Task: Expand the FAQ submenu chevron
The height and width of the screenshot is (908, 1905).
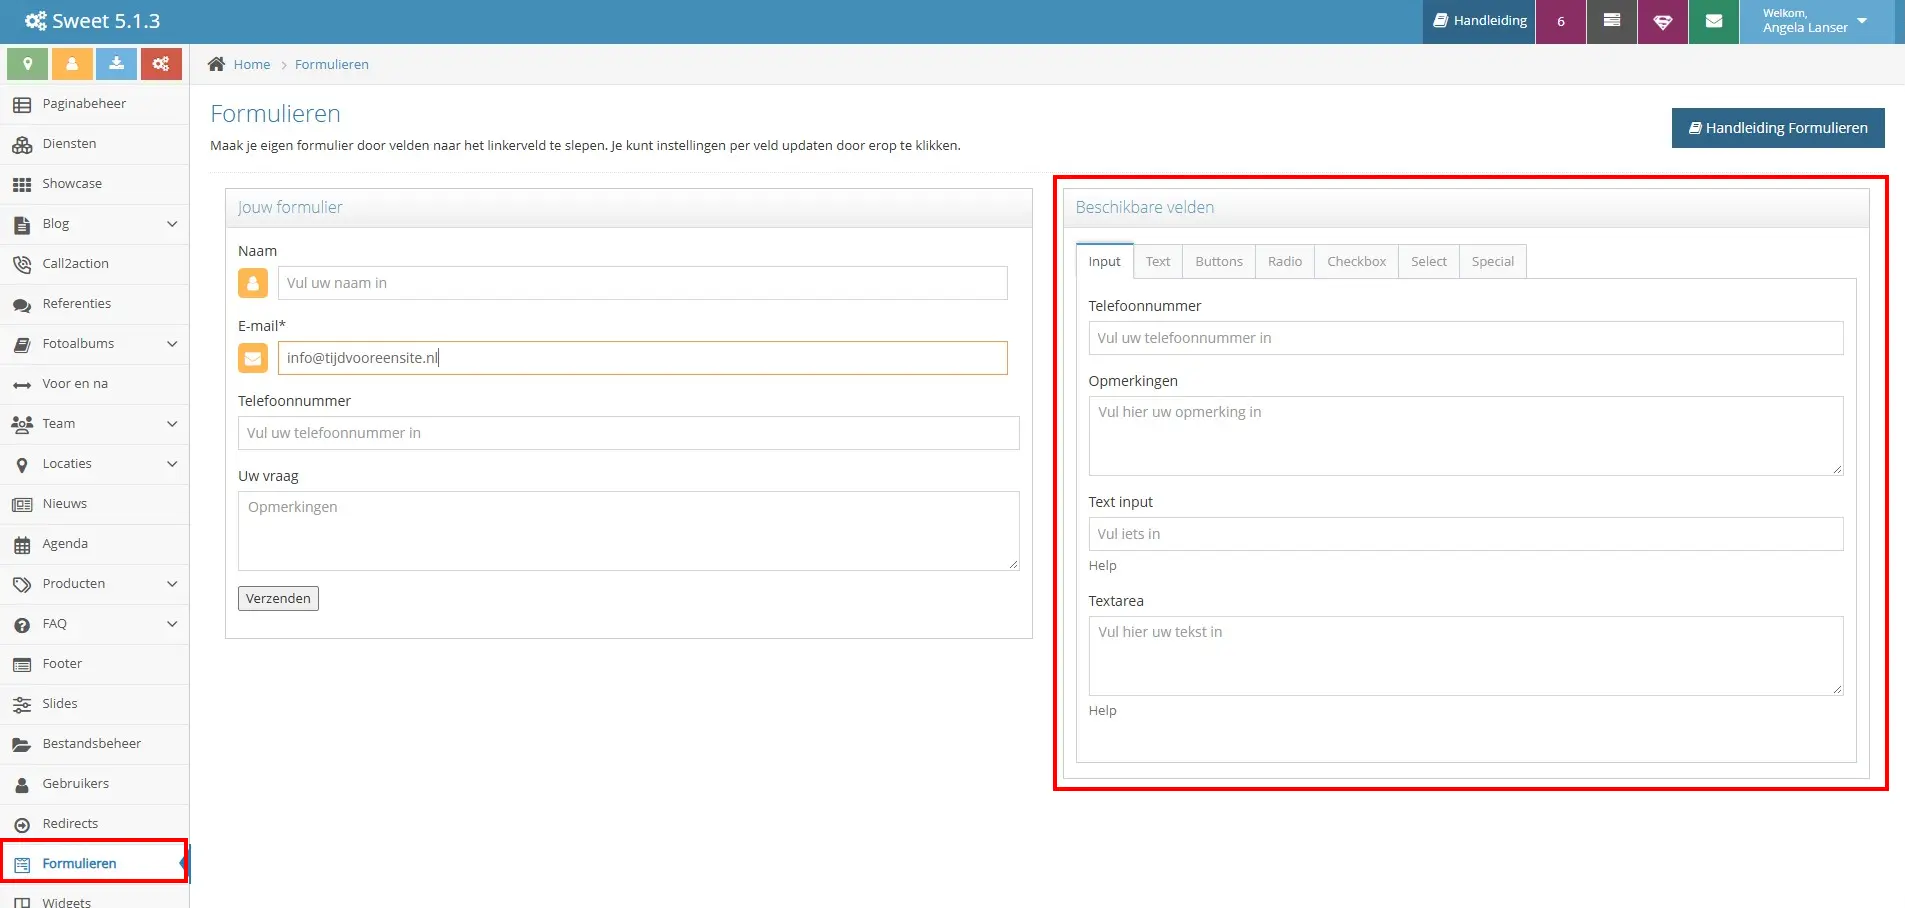Action: [x=172, y=624]
